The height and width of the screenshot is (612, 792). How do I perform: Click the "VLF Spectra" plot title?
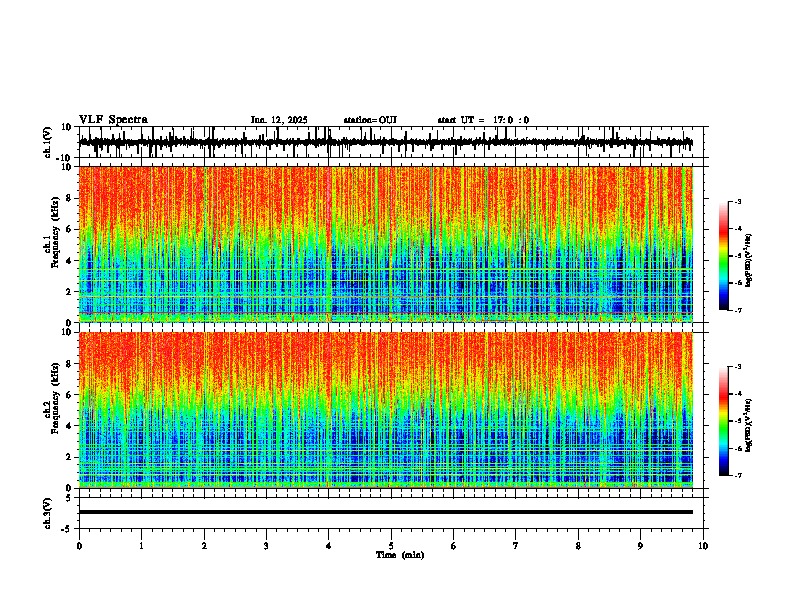pos(113,120)
